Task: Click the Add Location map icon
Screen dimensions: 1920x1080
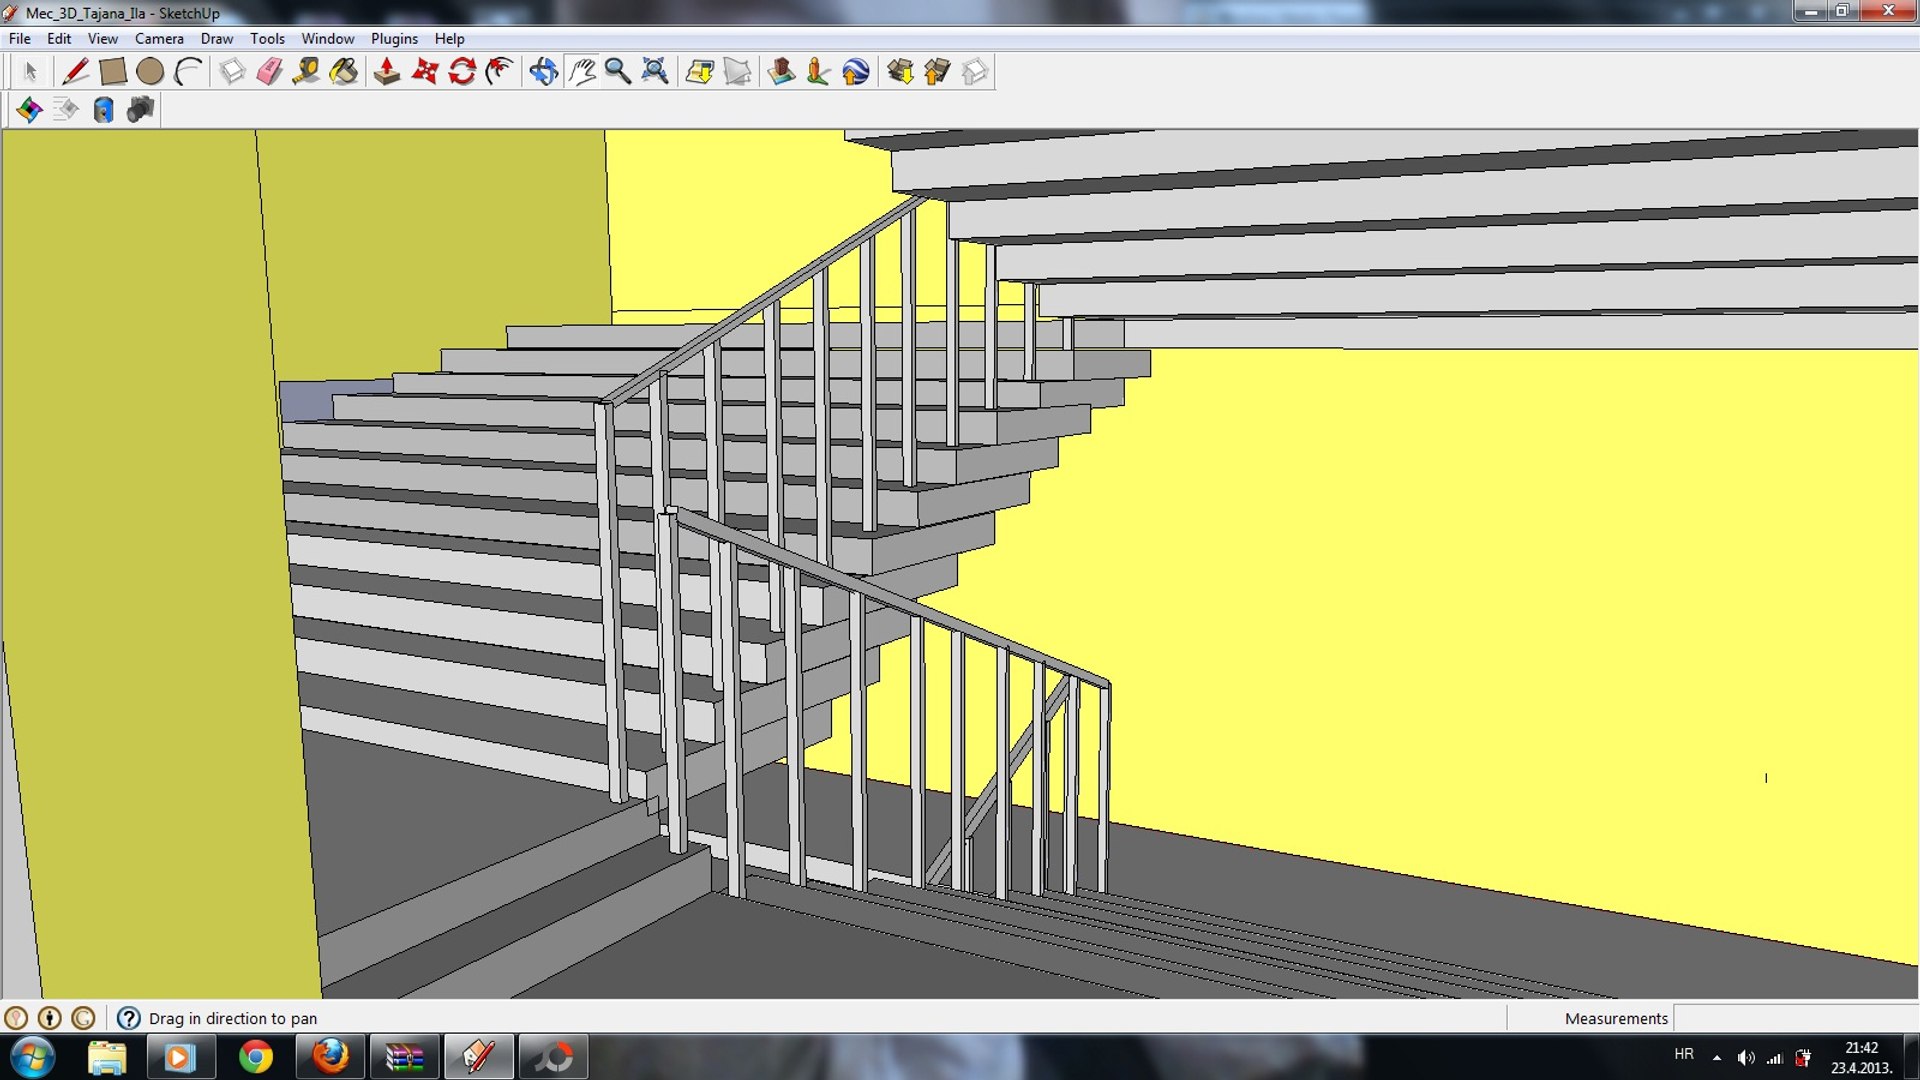Action: point(700,72)
